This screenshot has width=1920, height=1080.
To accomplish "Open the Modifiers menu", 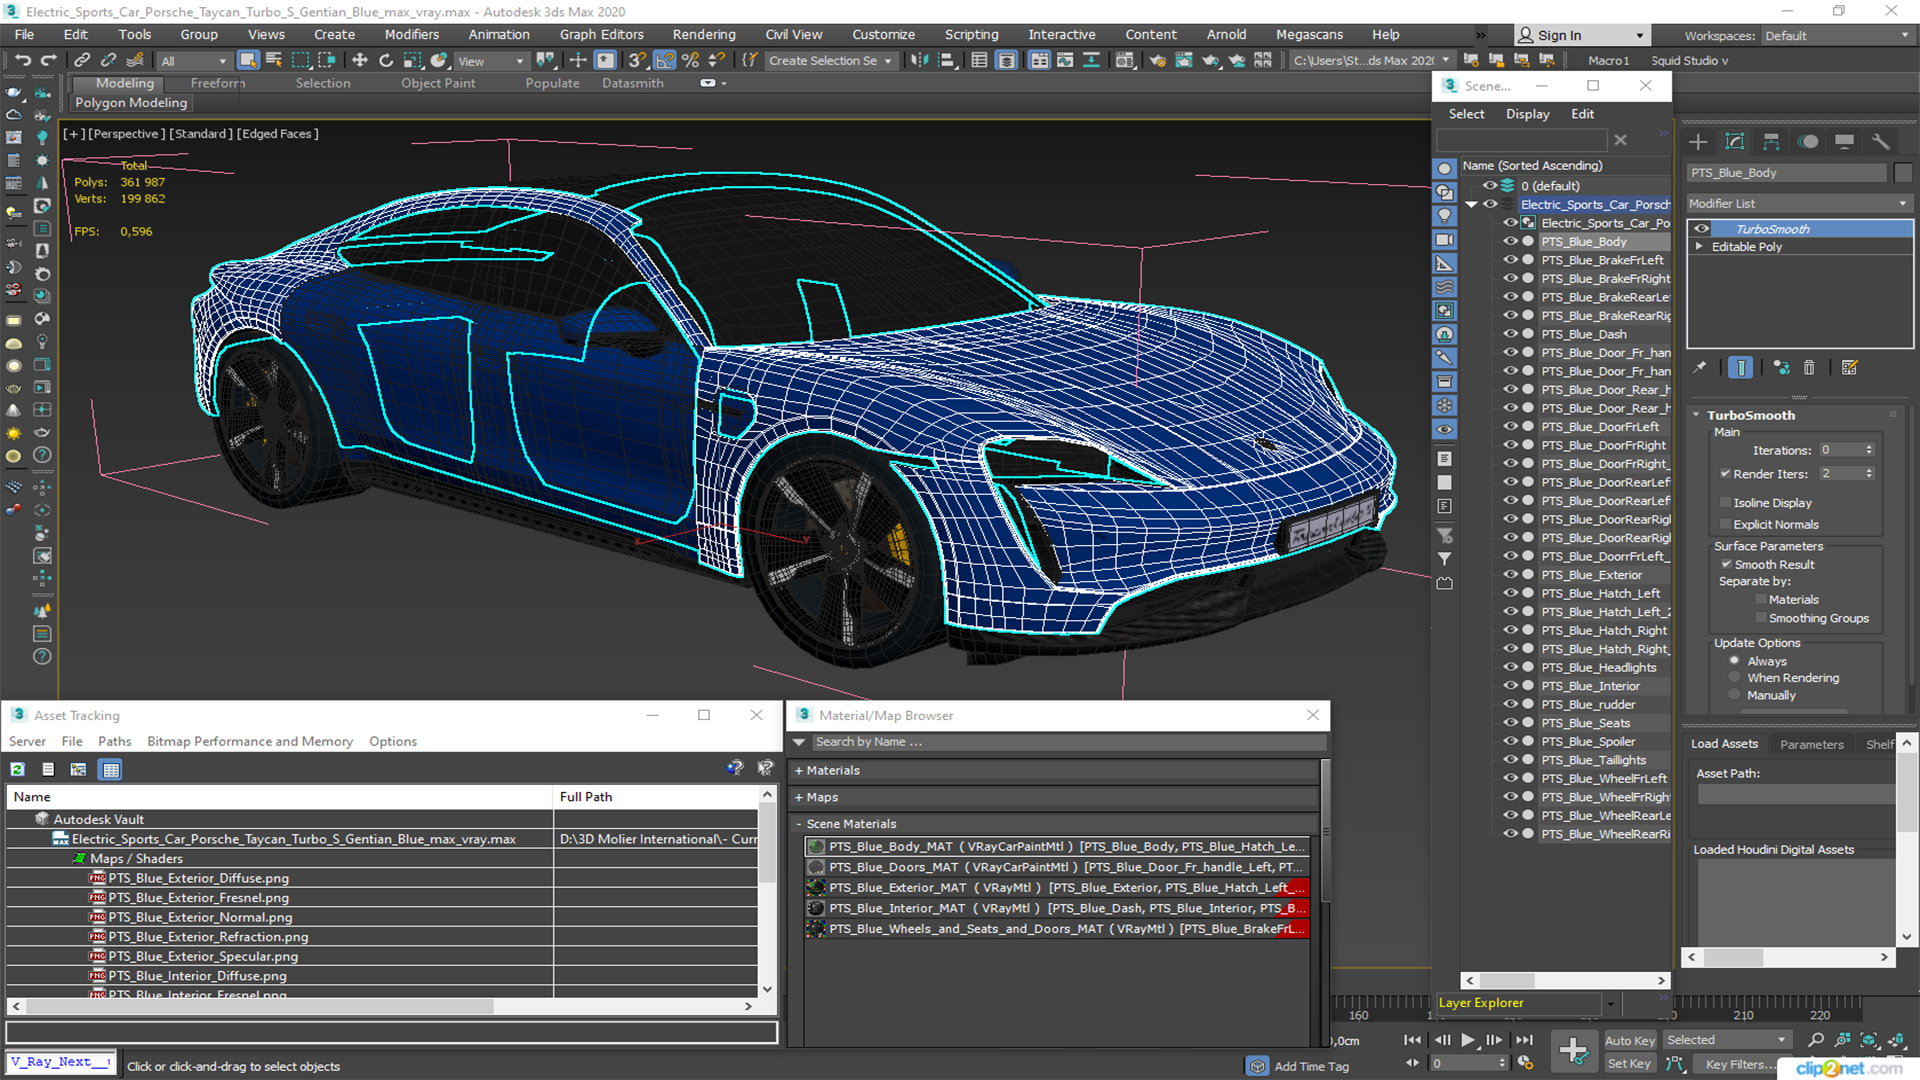I will click(x=412, y=35).
